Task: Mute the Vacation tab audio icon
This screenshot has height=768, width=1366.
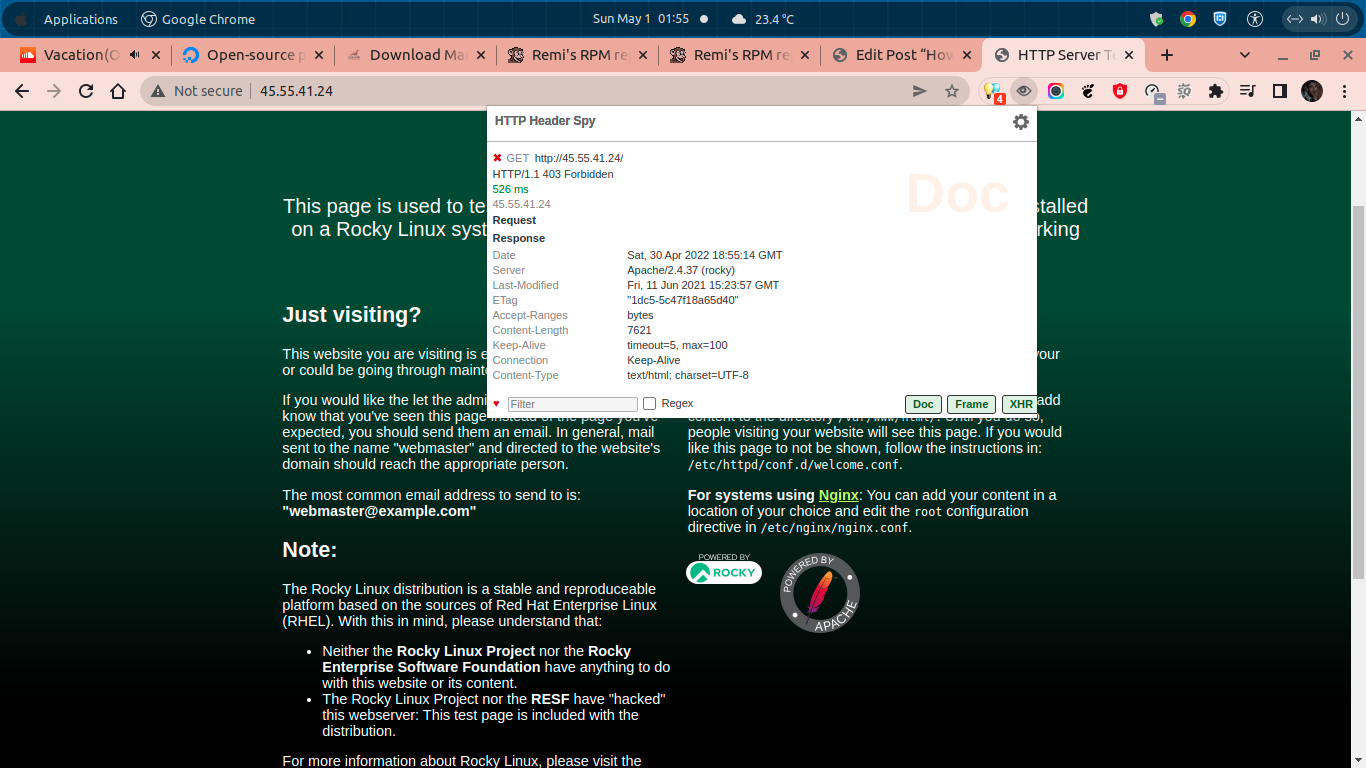Action: (134, 55)
